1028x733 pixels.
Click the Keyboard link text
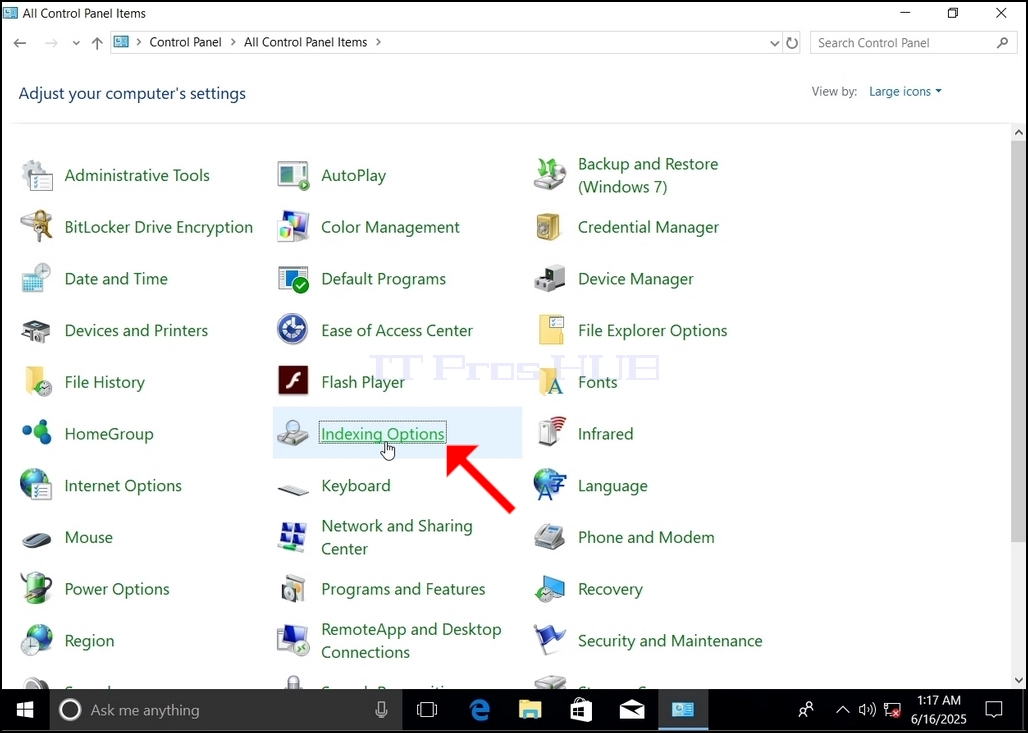click(x=356, y=485)
